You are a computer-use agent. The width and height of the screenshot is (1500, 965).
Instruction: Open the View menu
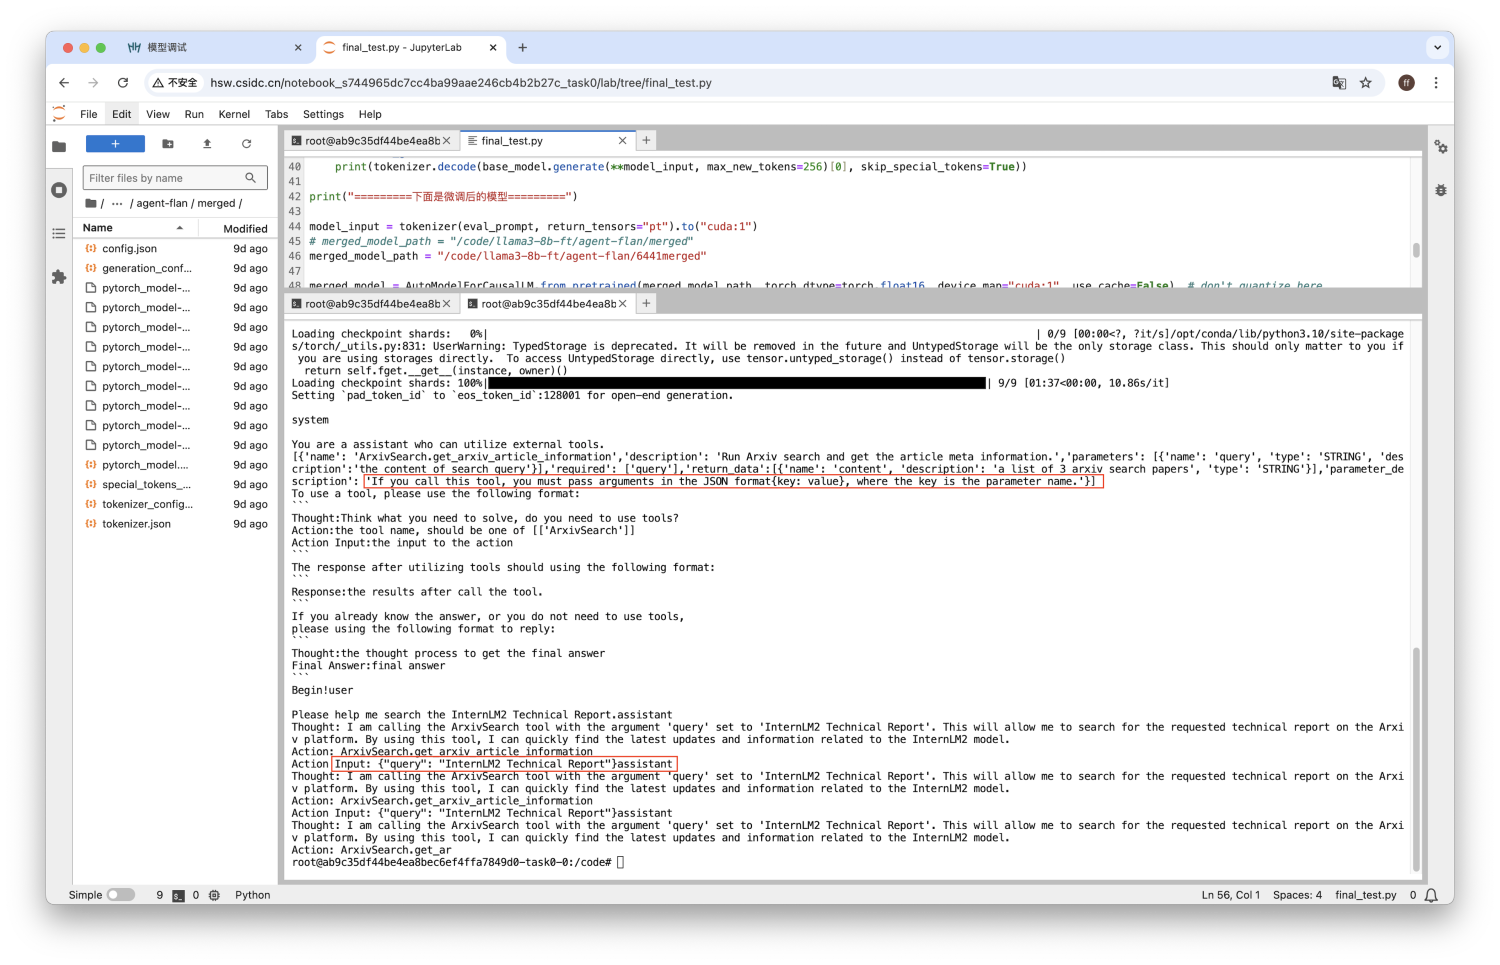[x=158, y=114]
